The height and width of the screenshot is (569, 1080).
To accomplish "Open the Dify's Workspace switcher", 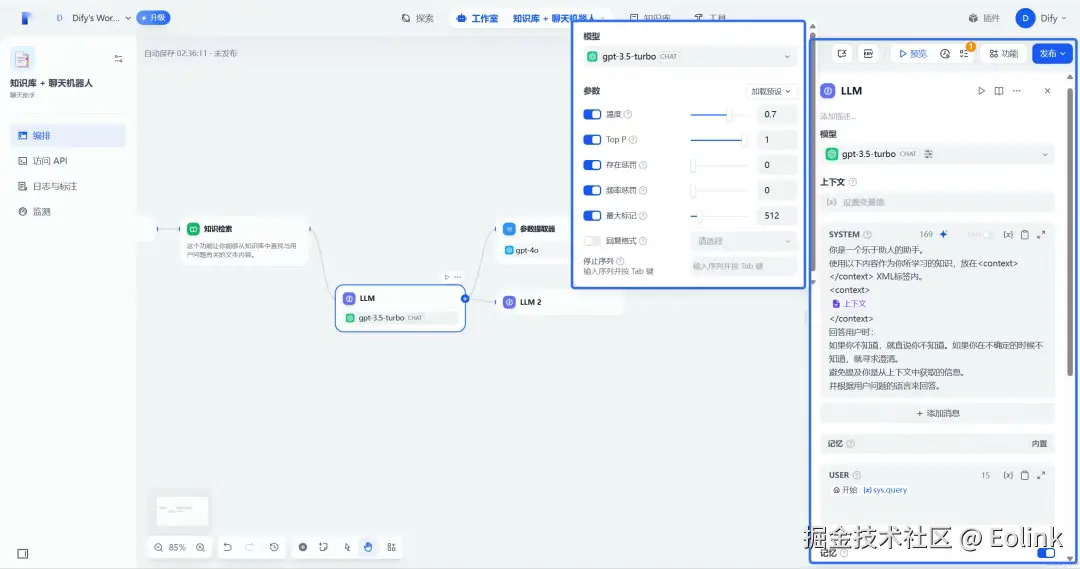I will click(92, 18).
